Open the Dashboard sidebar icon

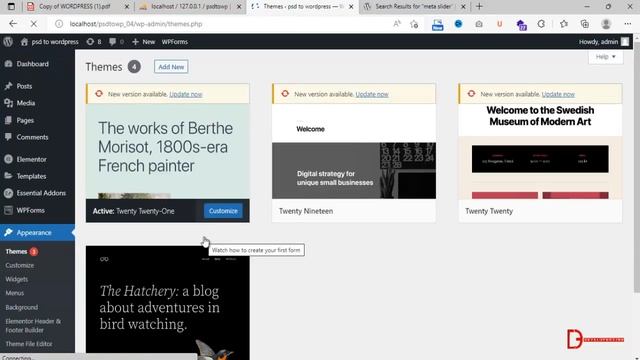(x=8, y=64)
